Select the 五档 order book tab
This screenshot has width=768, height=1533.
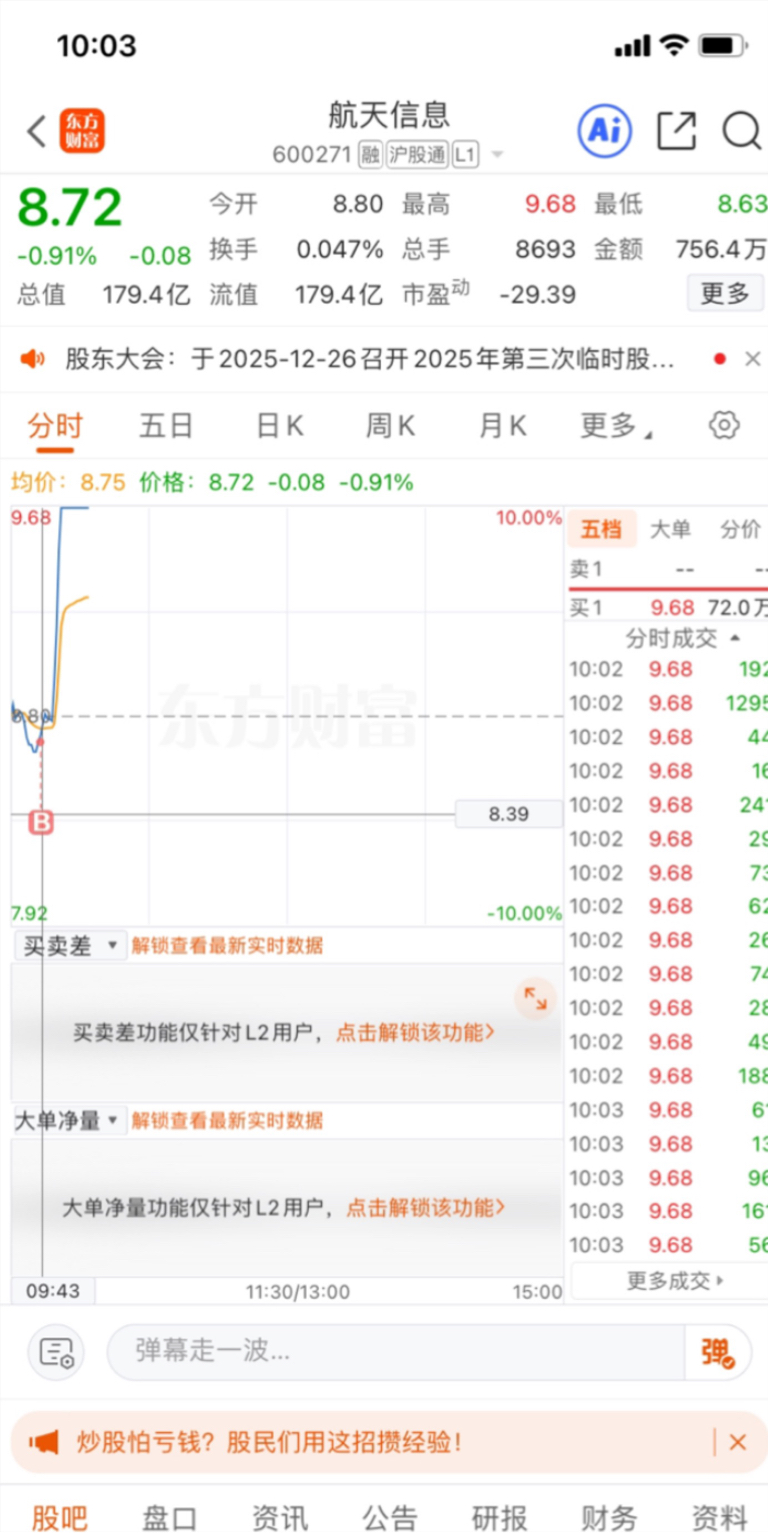pyautogui.click(x=601, y=529)
